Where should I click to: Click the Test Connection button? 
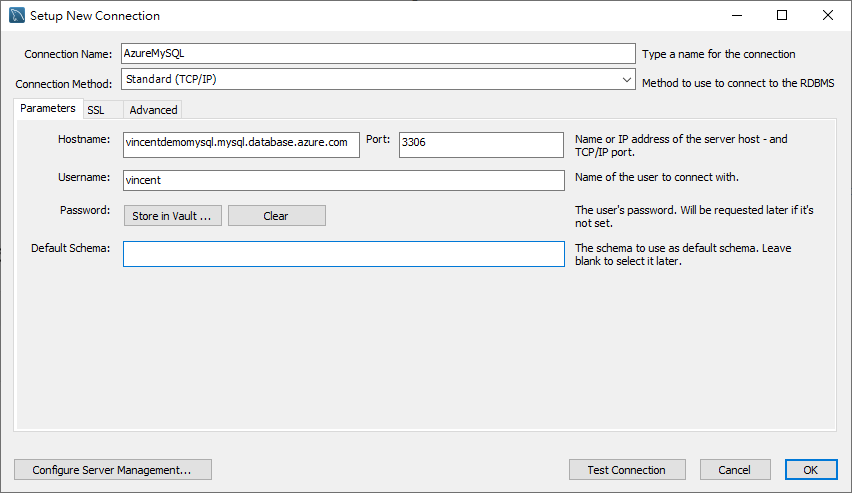(x=627, y=470)
